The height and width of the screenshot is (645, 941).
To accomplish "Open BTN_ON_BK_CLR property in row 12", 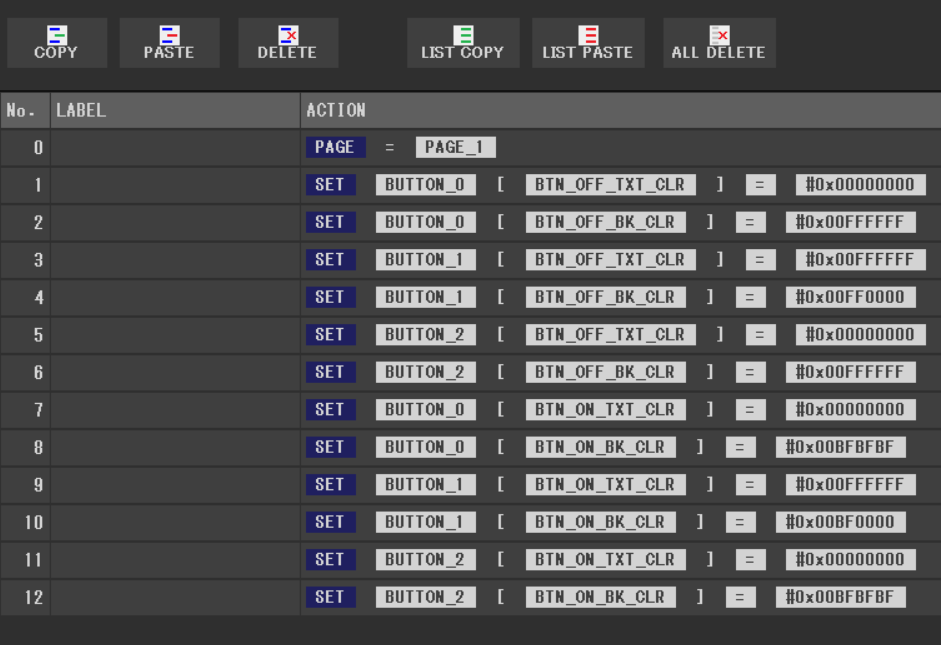I will tap(600, 597).
